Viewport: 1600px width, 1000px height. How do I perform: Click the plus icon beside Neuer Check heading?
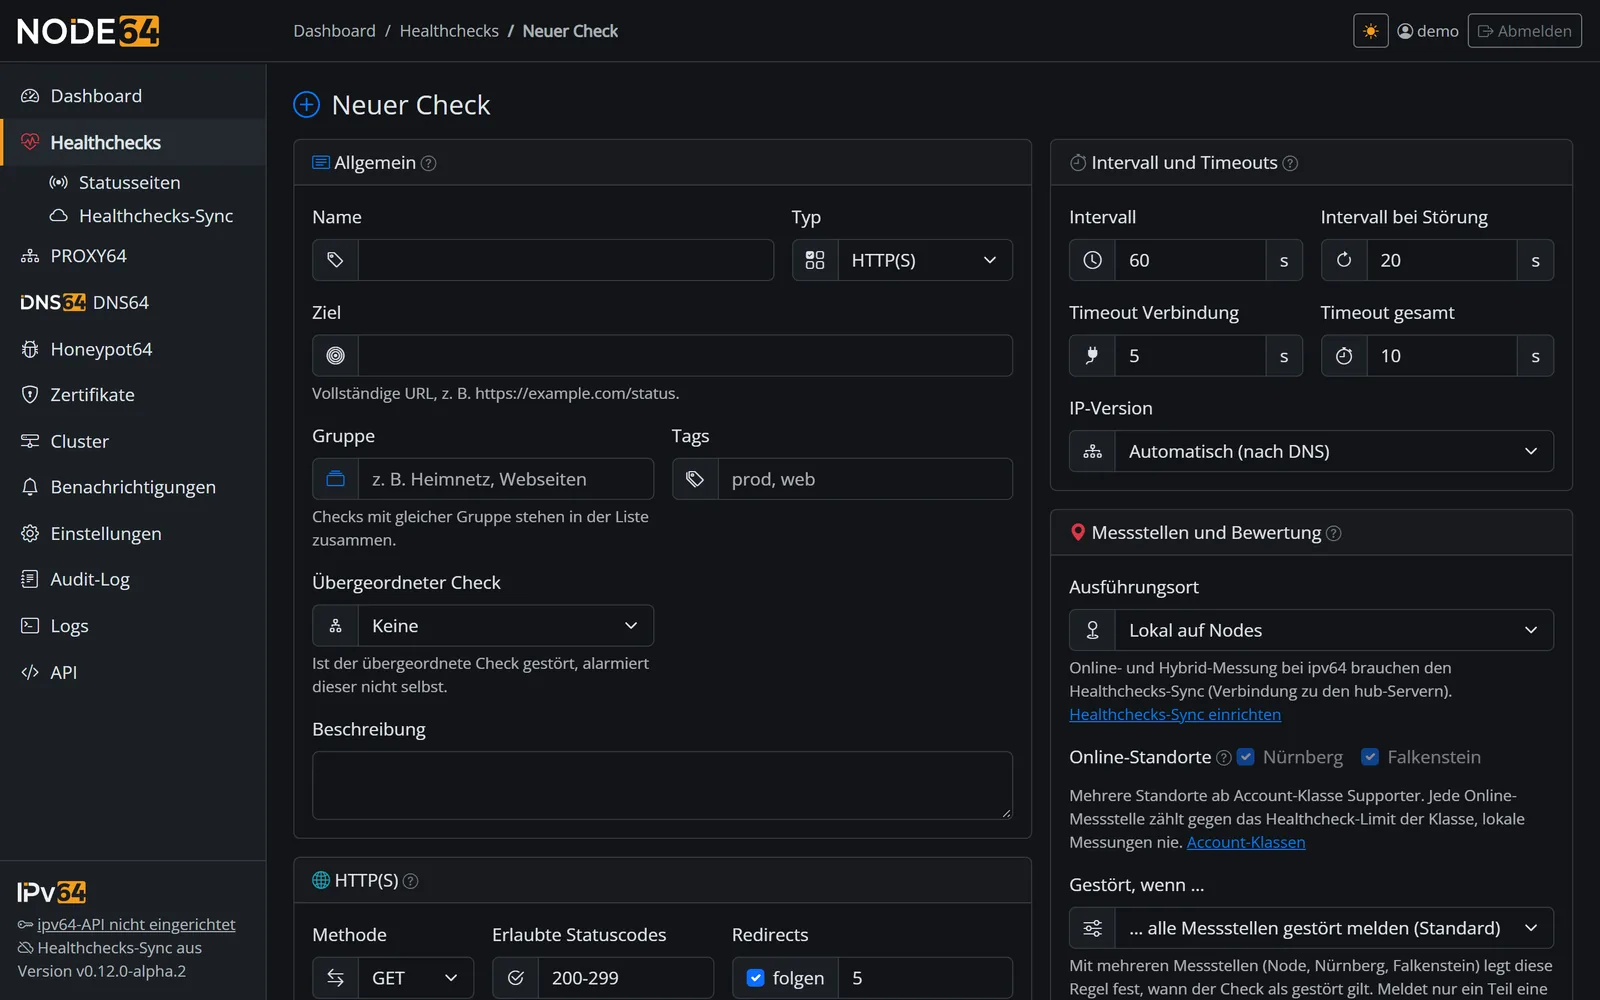(306, 104)
